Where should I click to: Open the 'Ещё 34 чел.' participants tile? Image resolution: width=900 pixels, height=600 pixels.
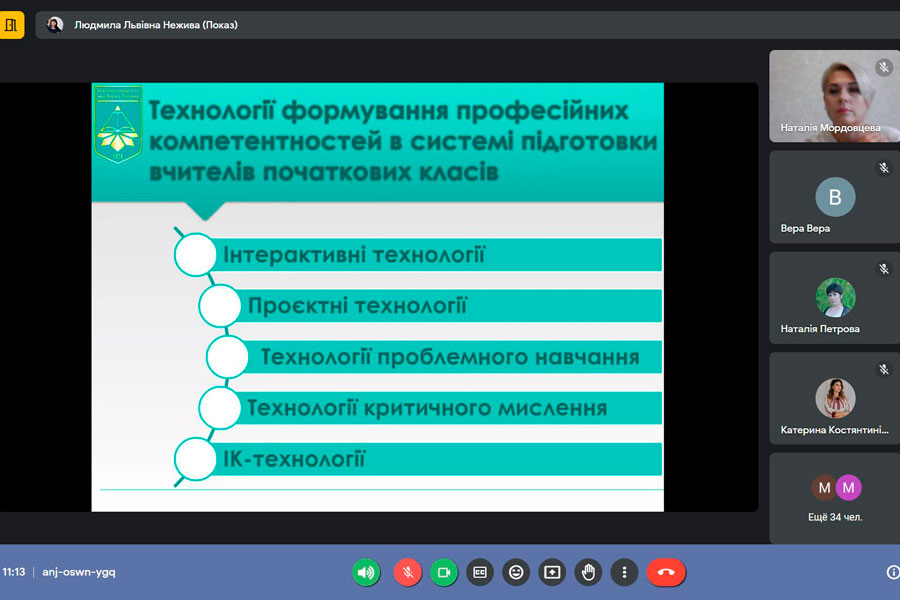pos(835,498)
